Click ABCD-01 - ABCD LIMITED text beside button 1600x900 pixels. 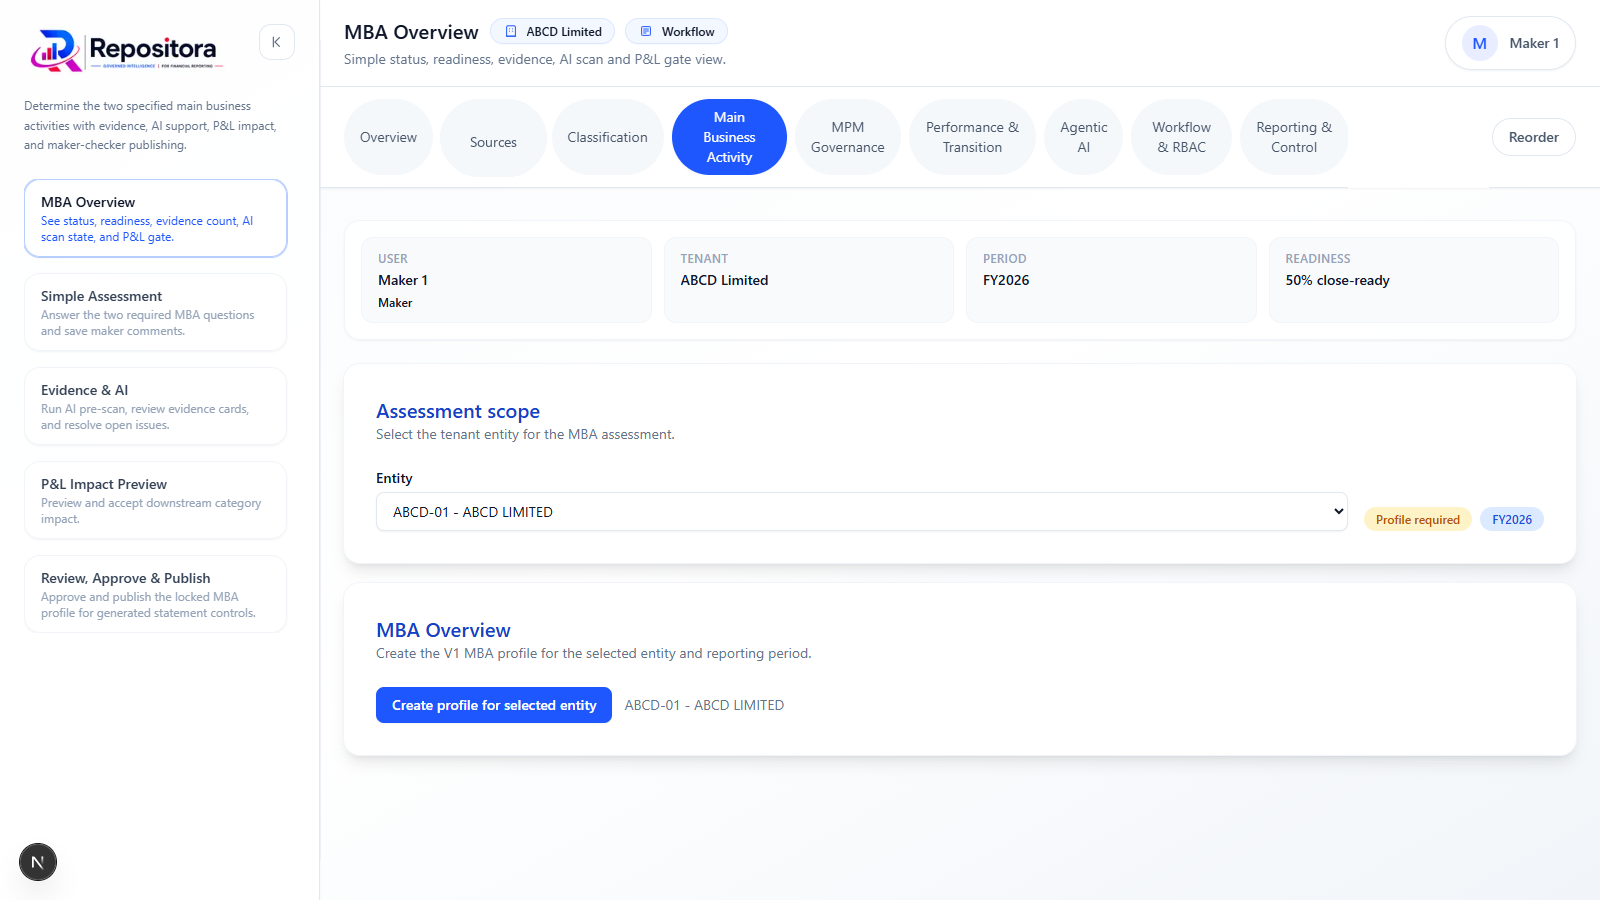(704, 705)
